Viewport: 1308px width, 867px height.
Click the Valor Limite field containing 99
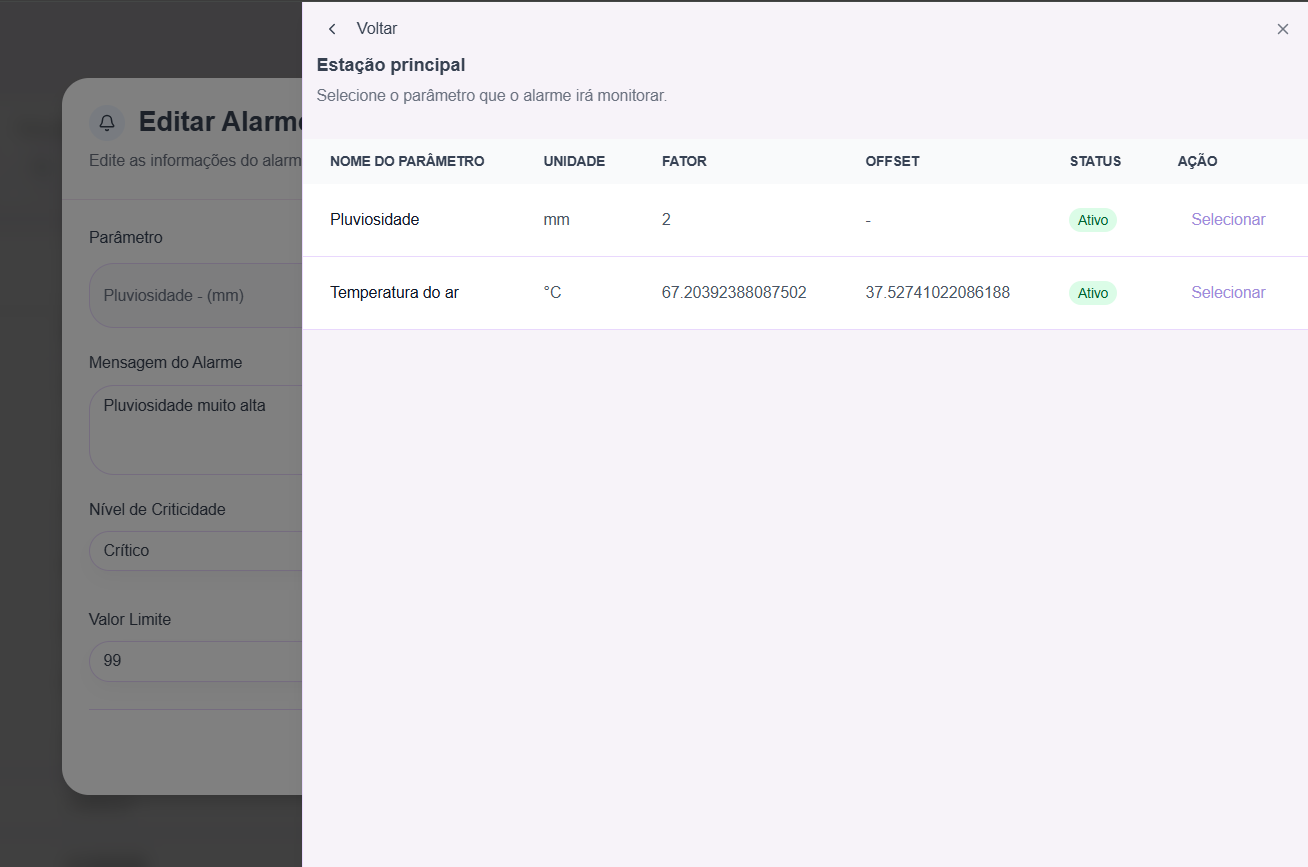tap(195, 661)
